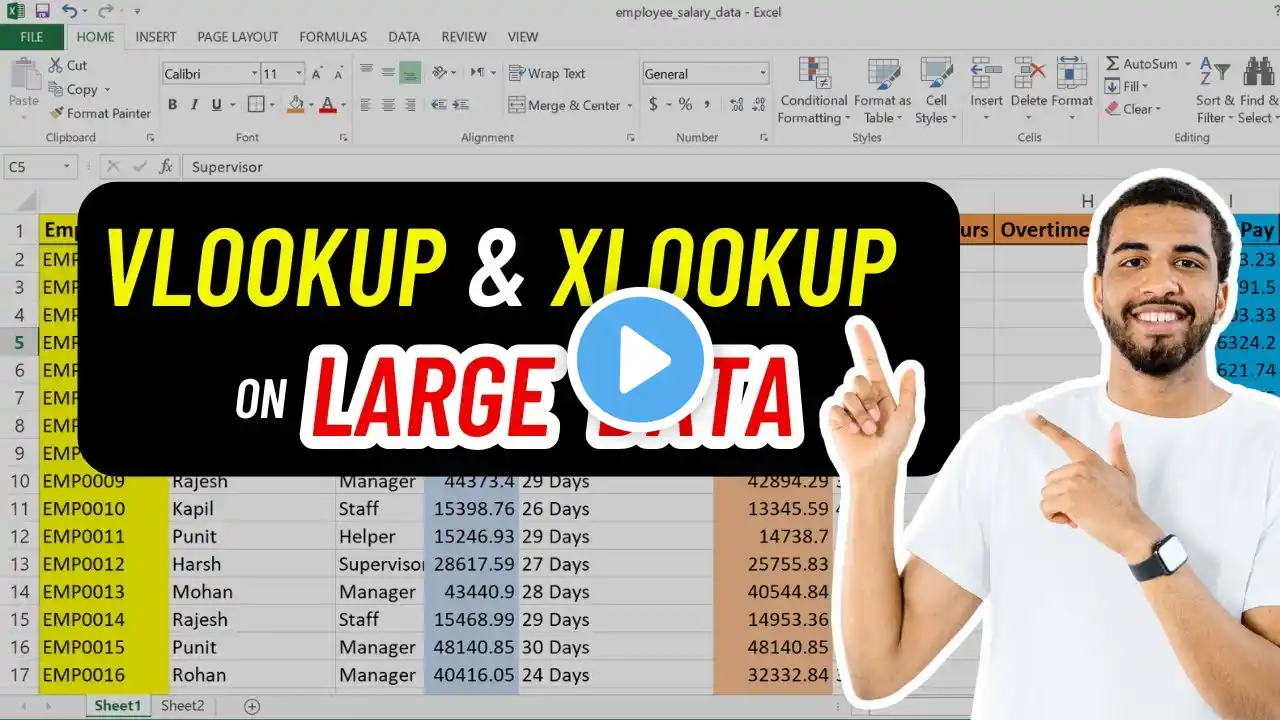
Task: Expand the Conditional Formatting menu
Action: 814,91
